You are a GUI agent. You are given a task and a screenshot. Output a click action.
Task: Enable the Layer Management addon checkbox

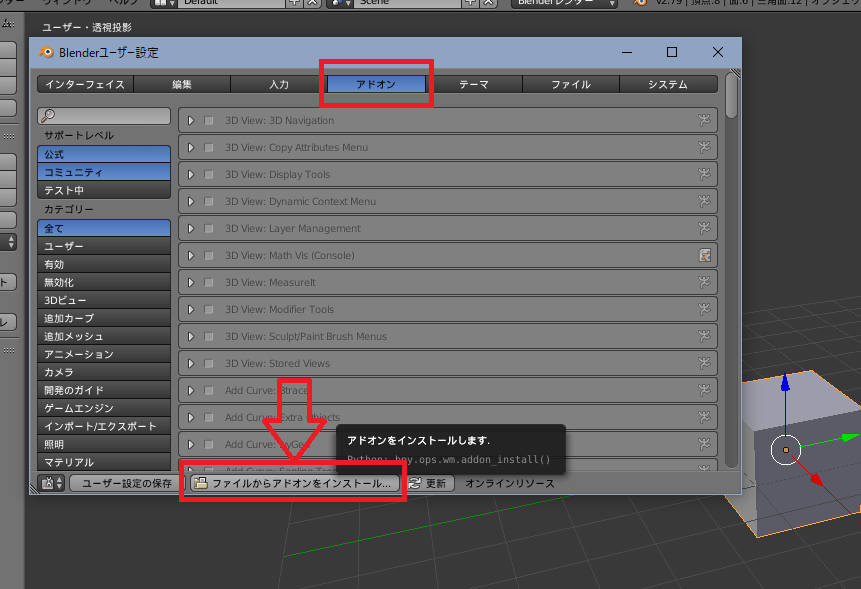(209, 228)
